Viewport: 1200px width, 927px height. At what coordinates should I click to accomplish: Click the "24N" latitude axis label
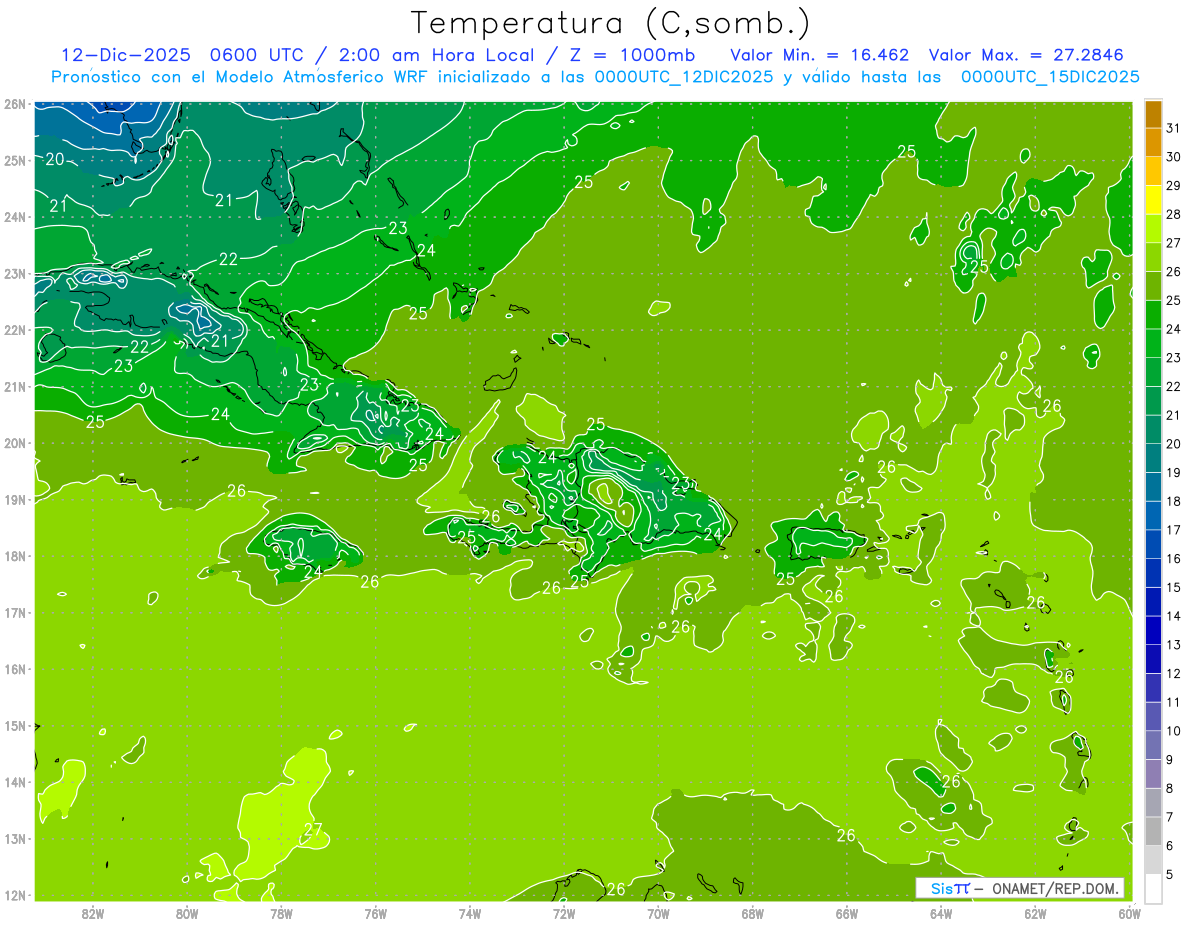(x=15, y=217)
